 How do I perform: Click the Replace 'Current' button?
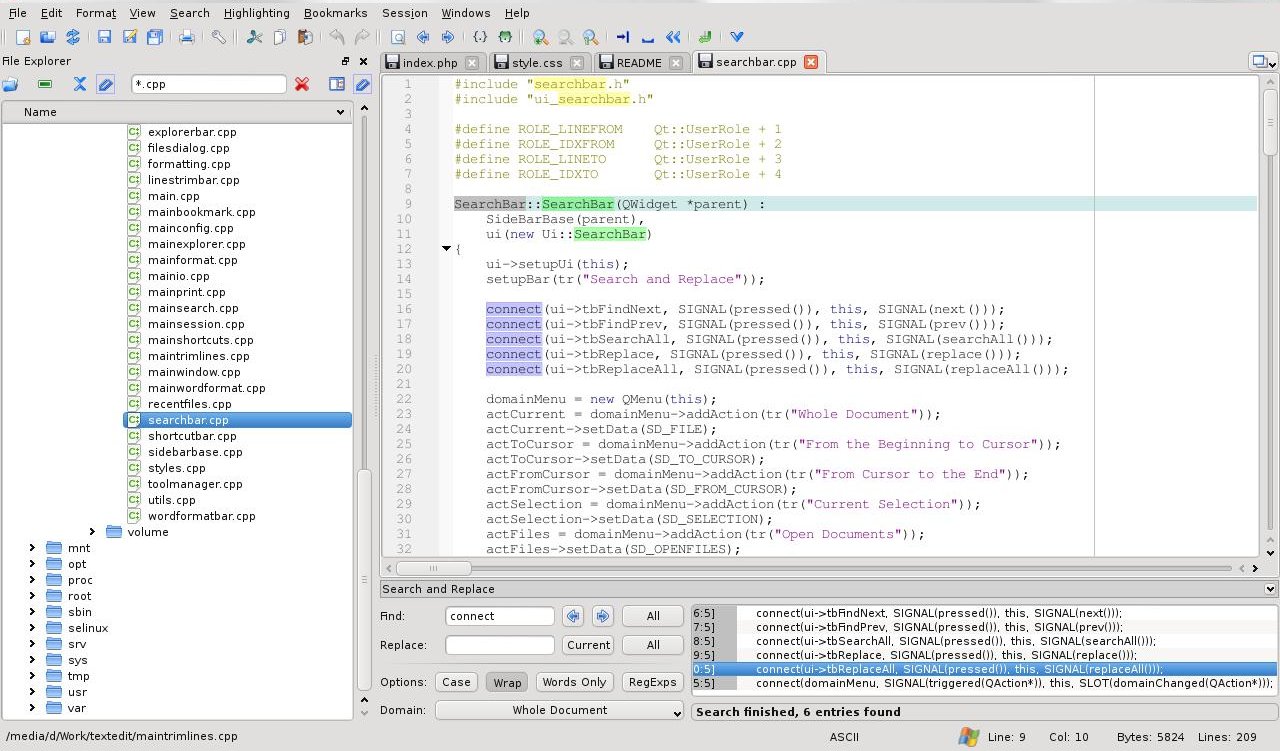tap(588, 645)
